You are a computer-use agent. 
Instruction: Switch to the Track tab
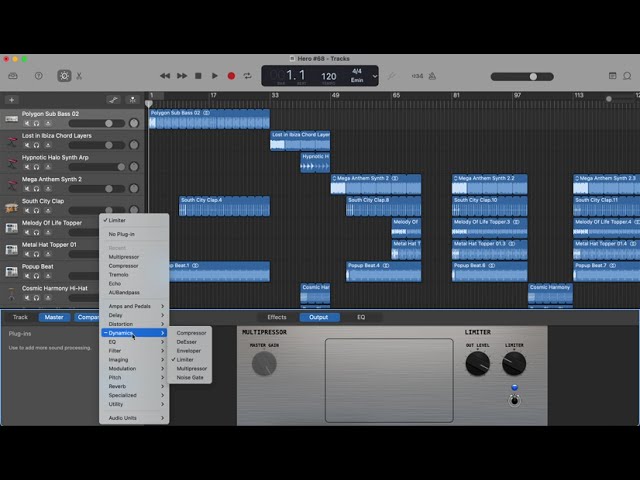pos(20,317)
